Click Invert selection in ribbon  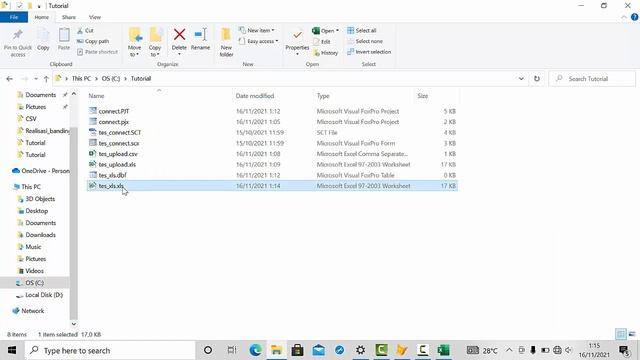369,52
